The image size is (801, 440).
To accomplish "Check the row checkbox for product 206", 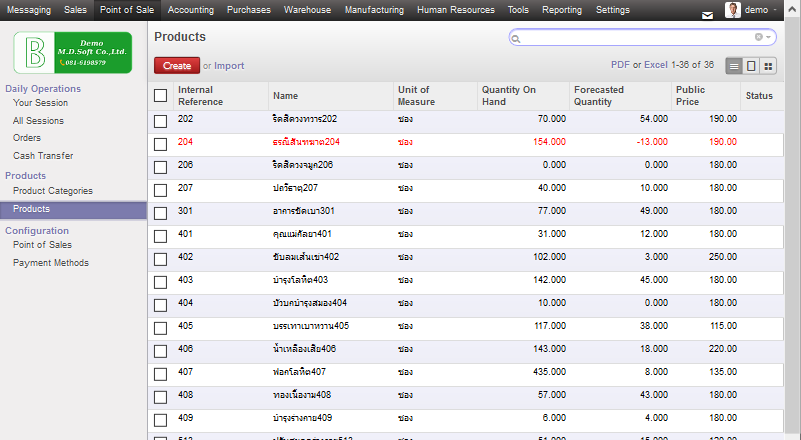I will tap(160, 167).
